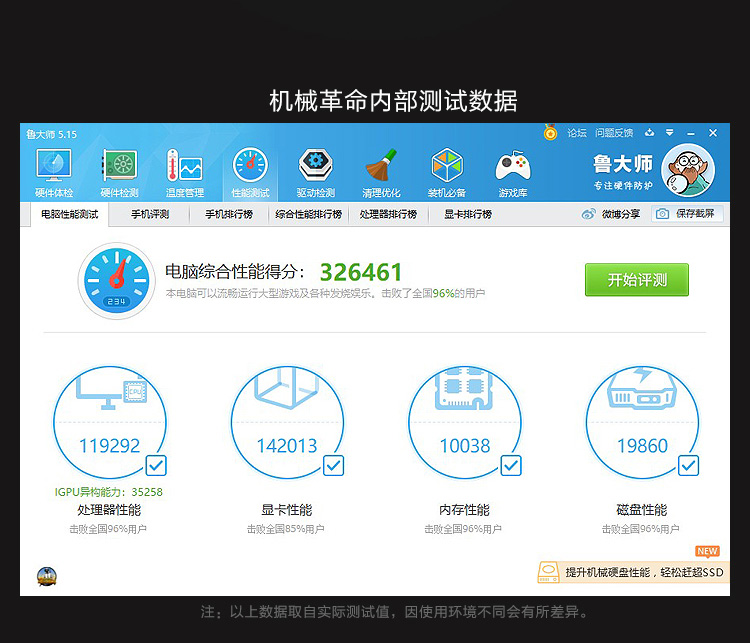This screenshot has width=750, height=643.
Task: Click the 处理器性能 label
Action: tap(109, 510)
